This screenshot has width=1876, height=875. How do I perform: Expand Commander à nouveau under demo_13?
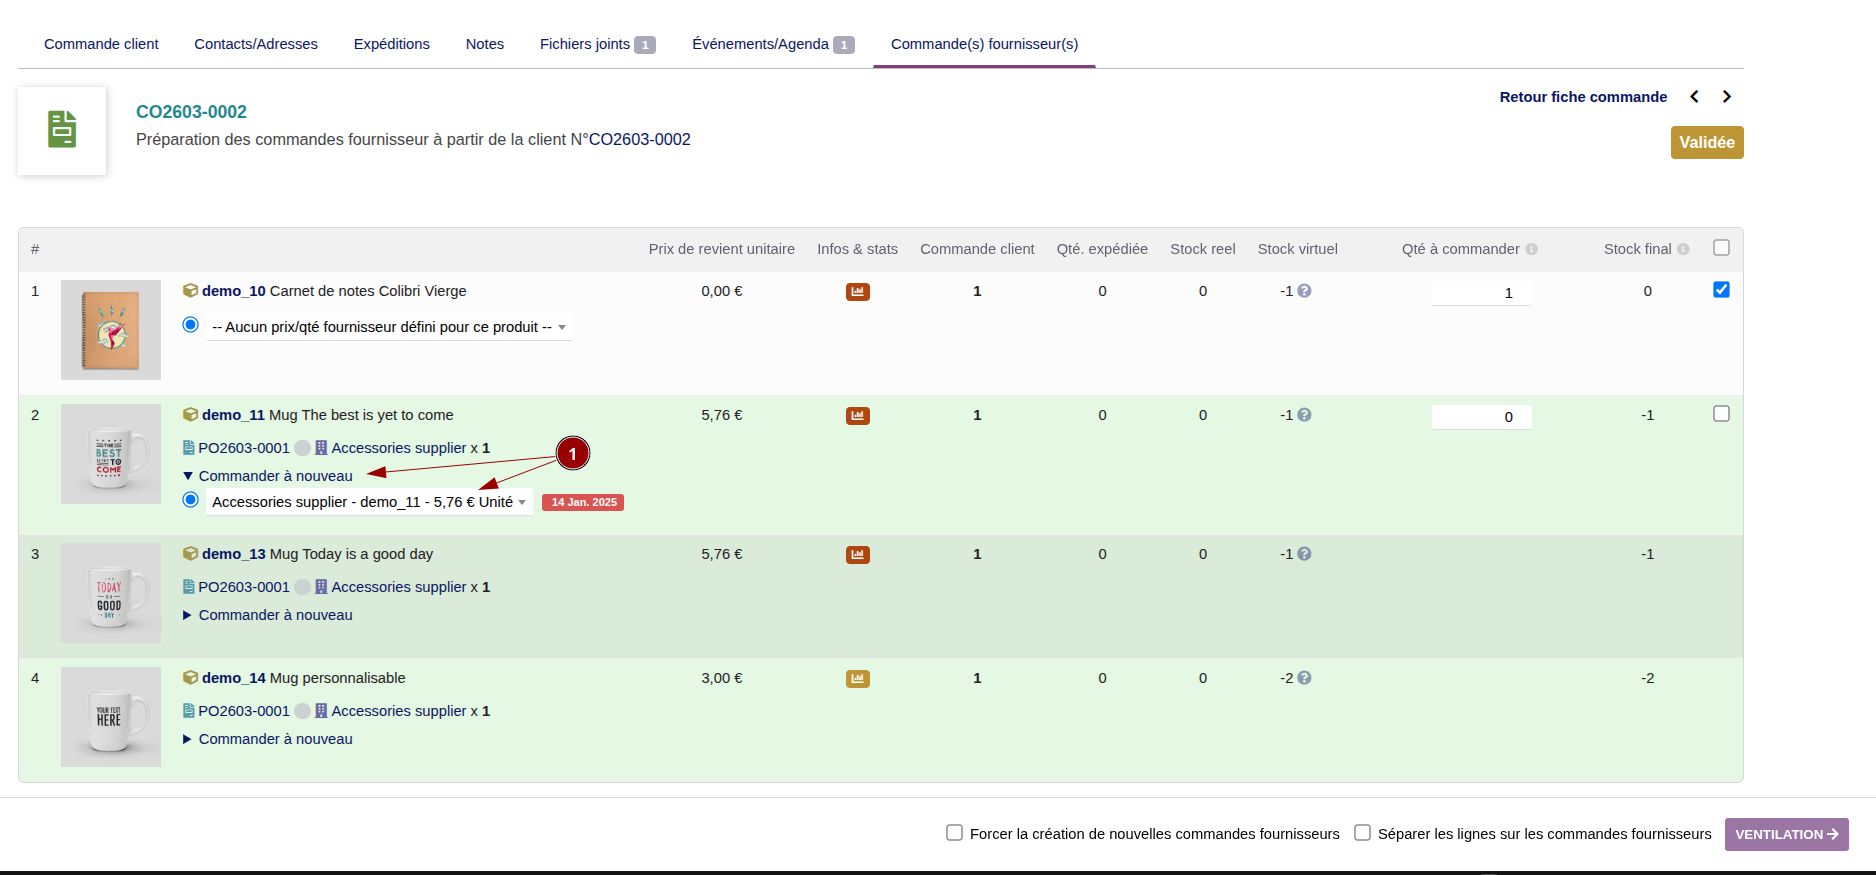267,615
